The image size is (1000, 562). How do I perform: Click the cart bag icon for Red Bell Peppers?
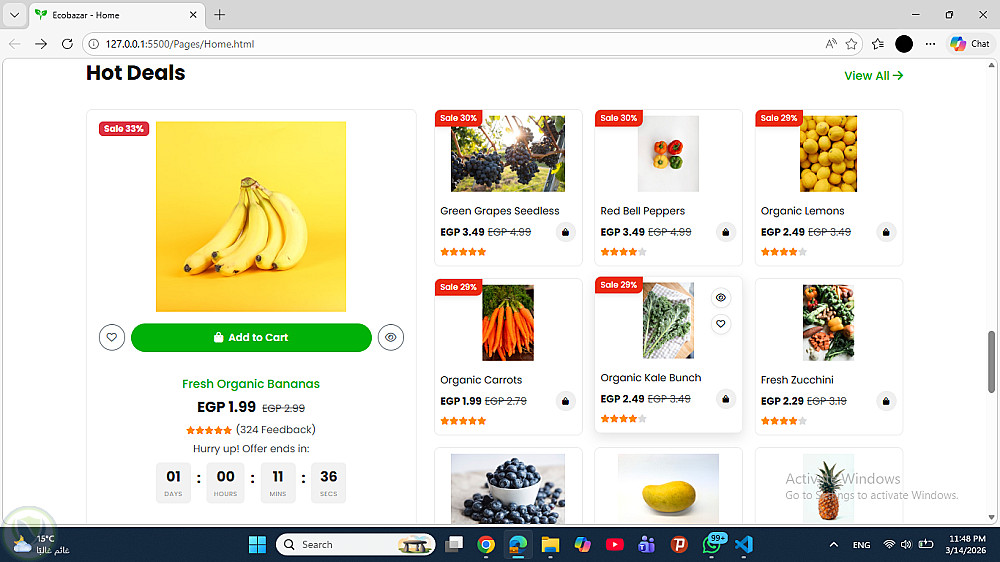point(725,232)
